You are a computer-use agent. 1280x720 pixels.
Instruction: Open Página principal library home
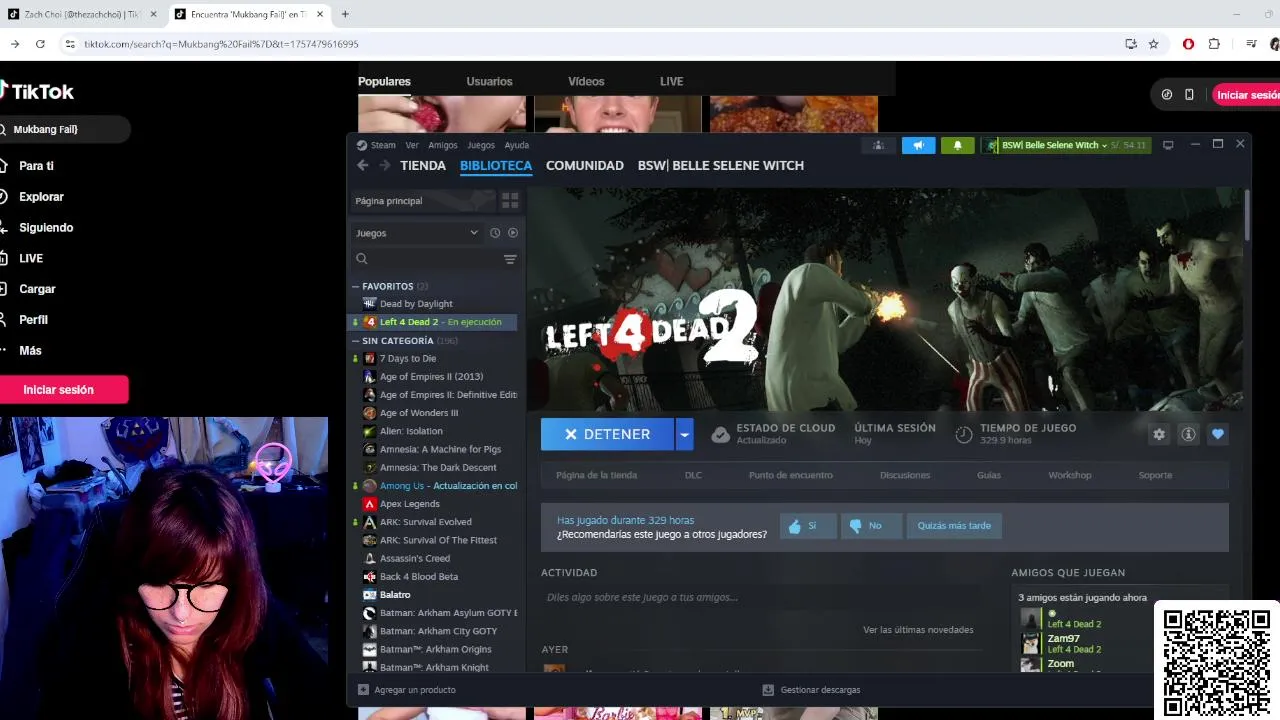pos(423,201)
